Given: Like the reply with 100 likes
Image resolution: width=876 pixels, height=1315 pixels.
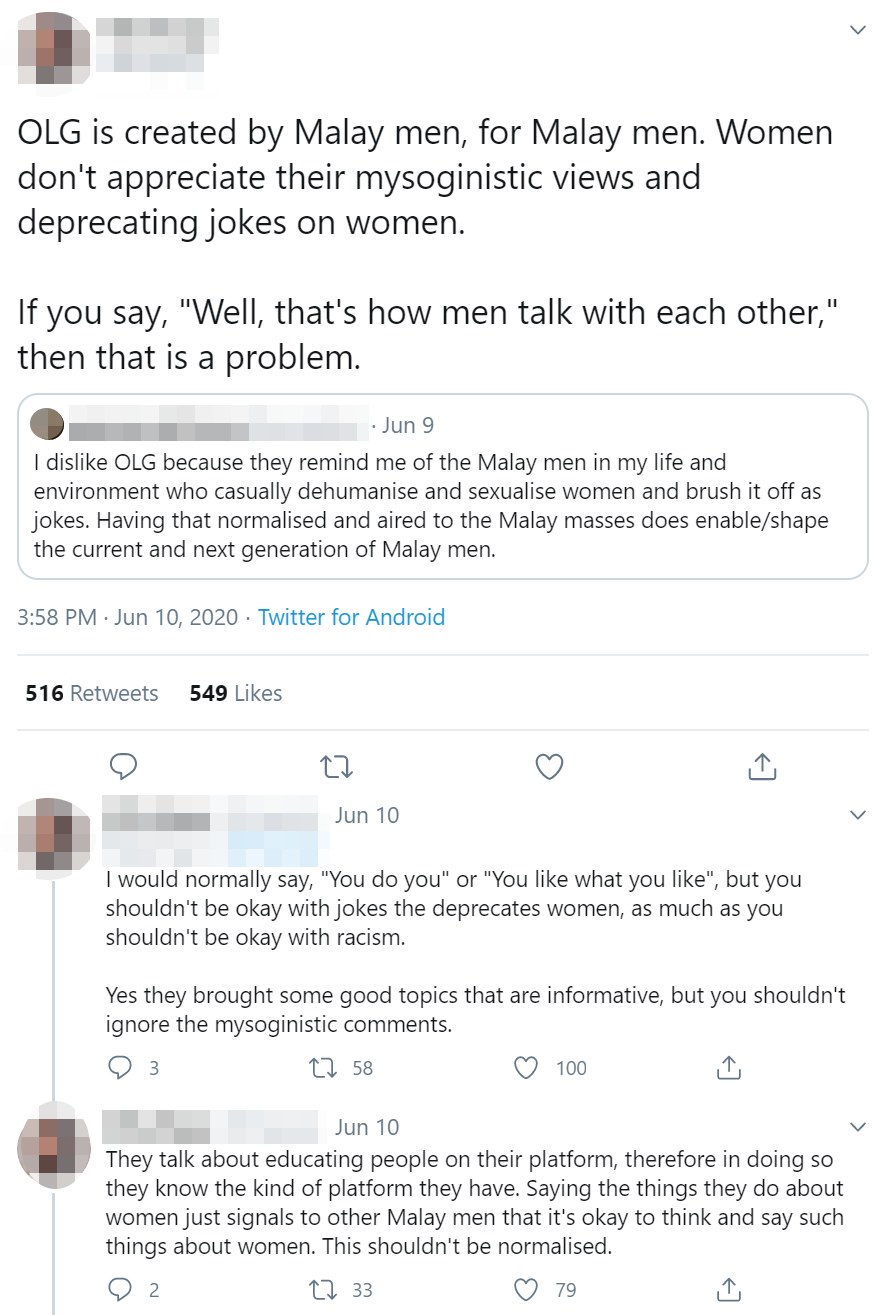Looking at the screenshot, I should tap(527, 1068).
